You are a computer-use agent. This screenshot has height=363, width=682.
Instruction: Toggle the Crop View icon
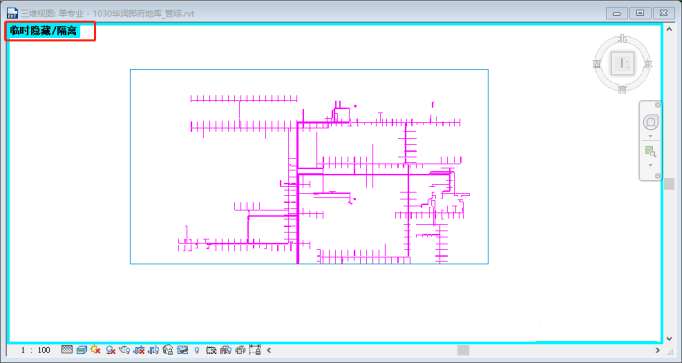click(139, 350)
